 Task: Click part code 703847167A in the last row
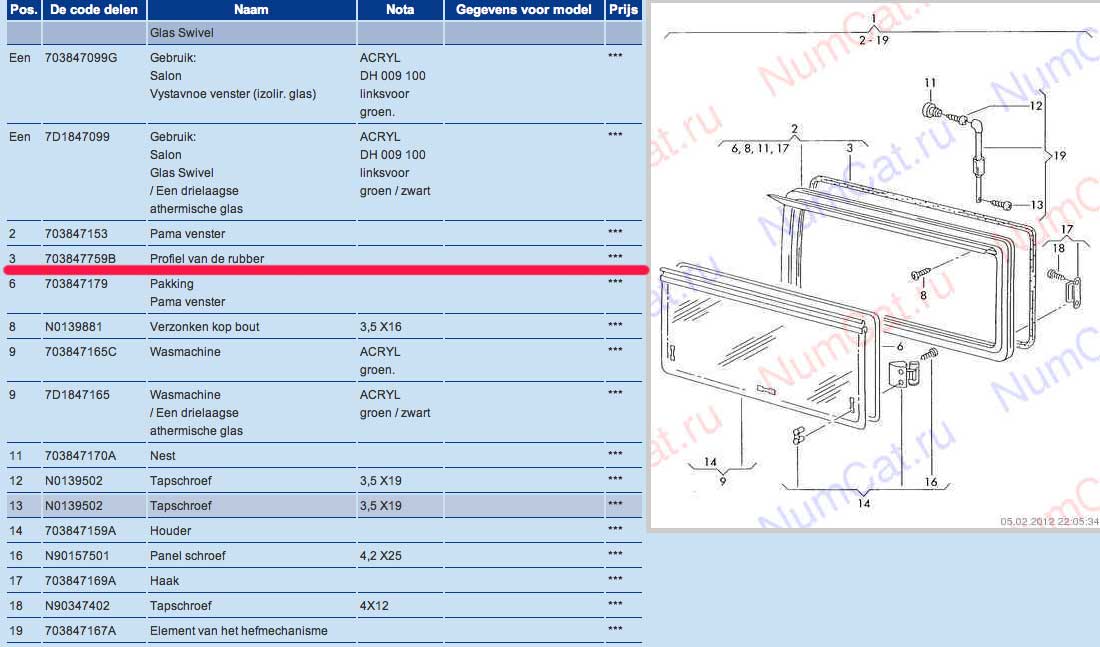[80, 631]
